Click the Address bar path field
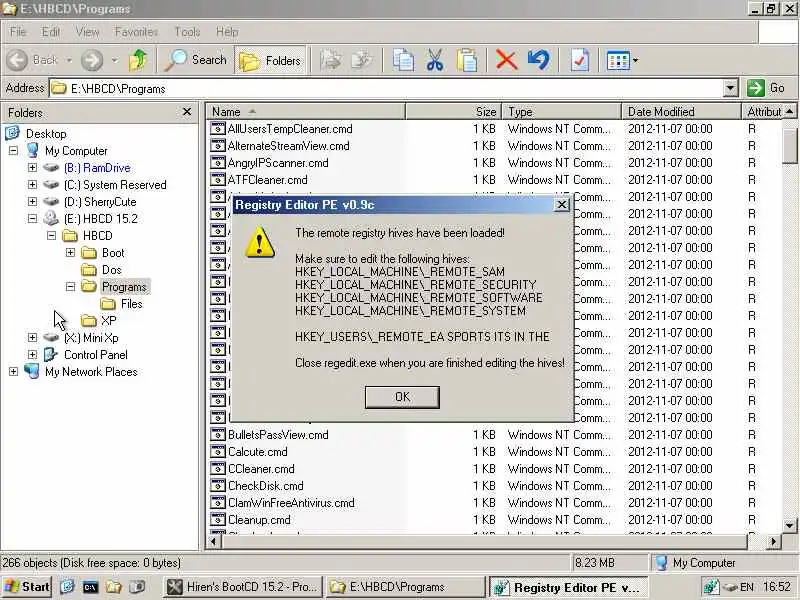This screenshot has height=600, width=800. pos(387,88)
